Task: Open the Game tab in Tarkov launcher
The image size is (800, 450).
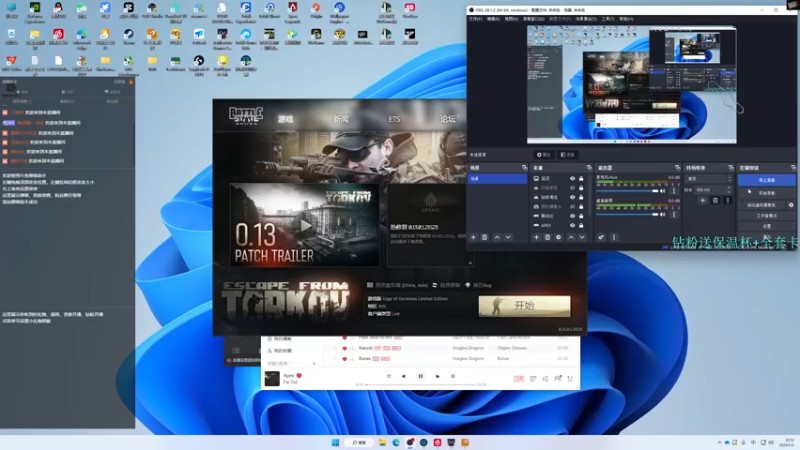Action: tap(286, 119)
